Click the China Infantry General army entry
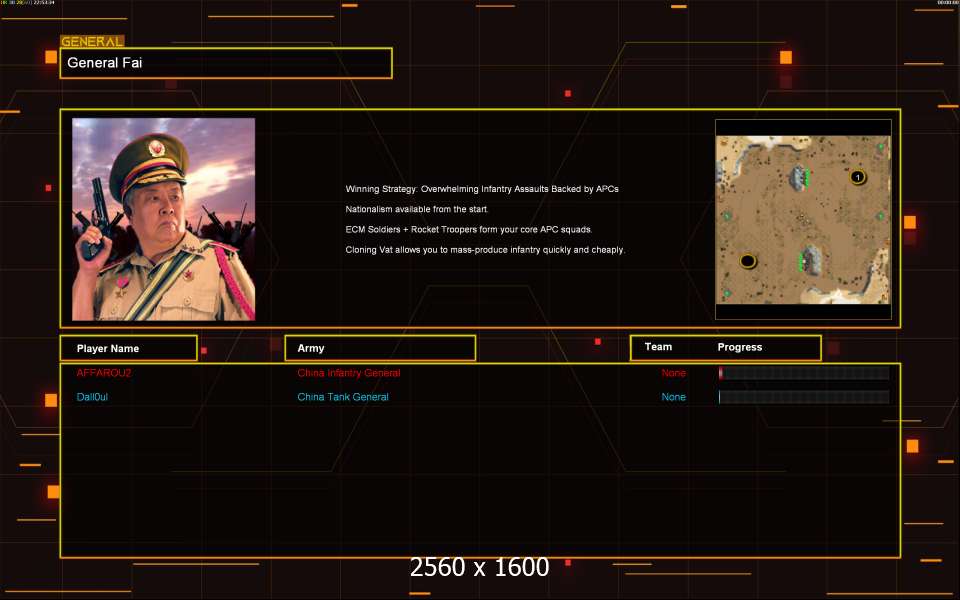 coord(349,373)
